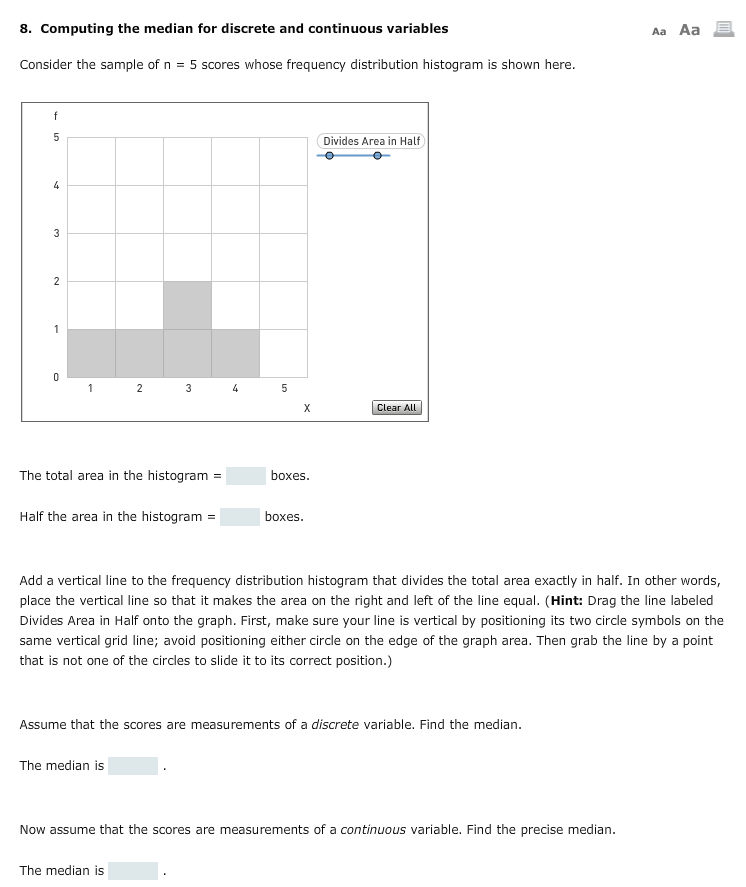Viewport: 746px width, 887px height.
Task: Select the Divides Area in Half label
Action: pyautogui.click(x=371, y=141)
